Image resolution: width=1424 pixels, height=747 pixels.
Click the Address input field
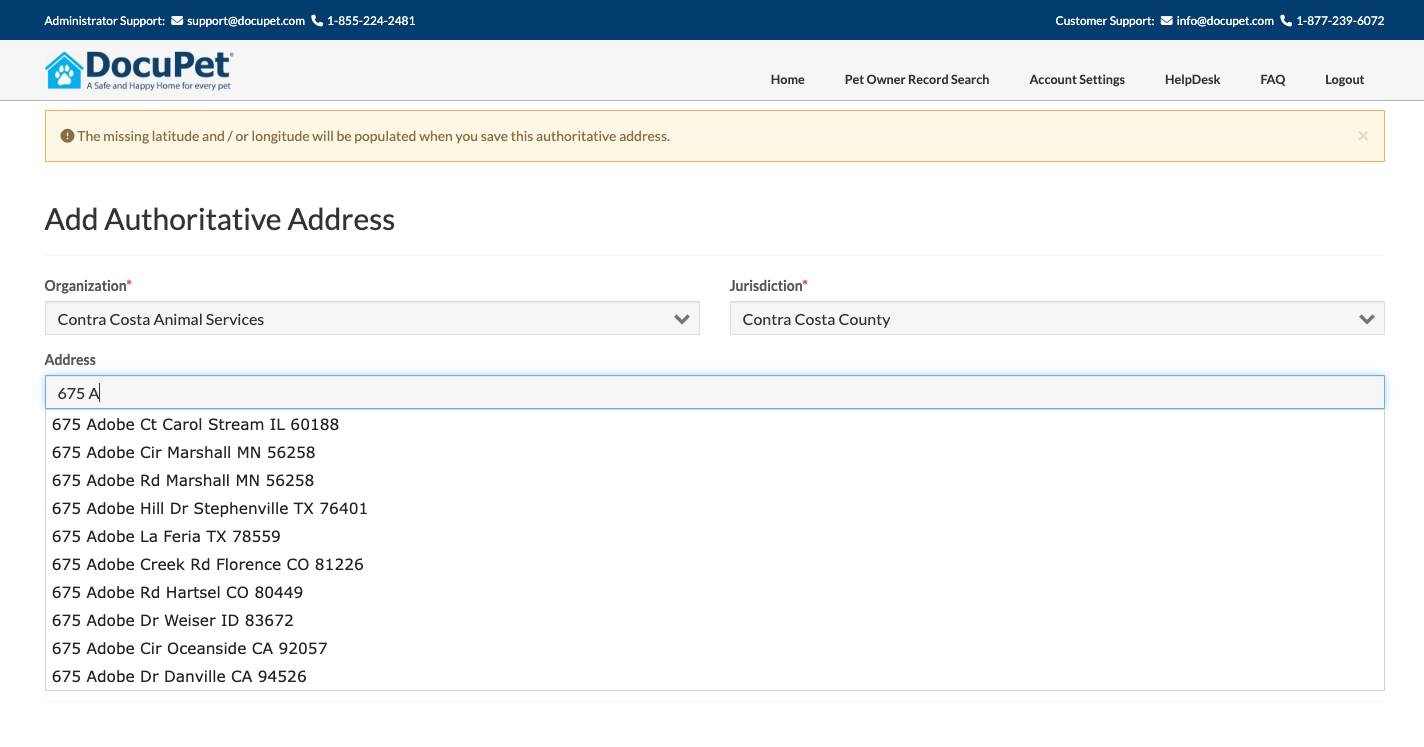click(715, 392)
